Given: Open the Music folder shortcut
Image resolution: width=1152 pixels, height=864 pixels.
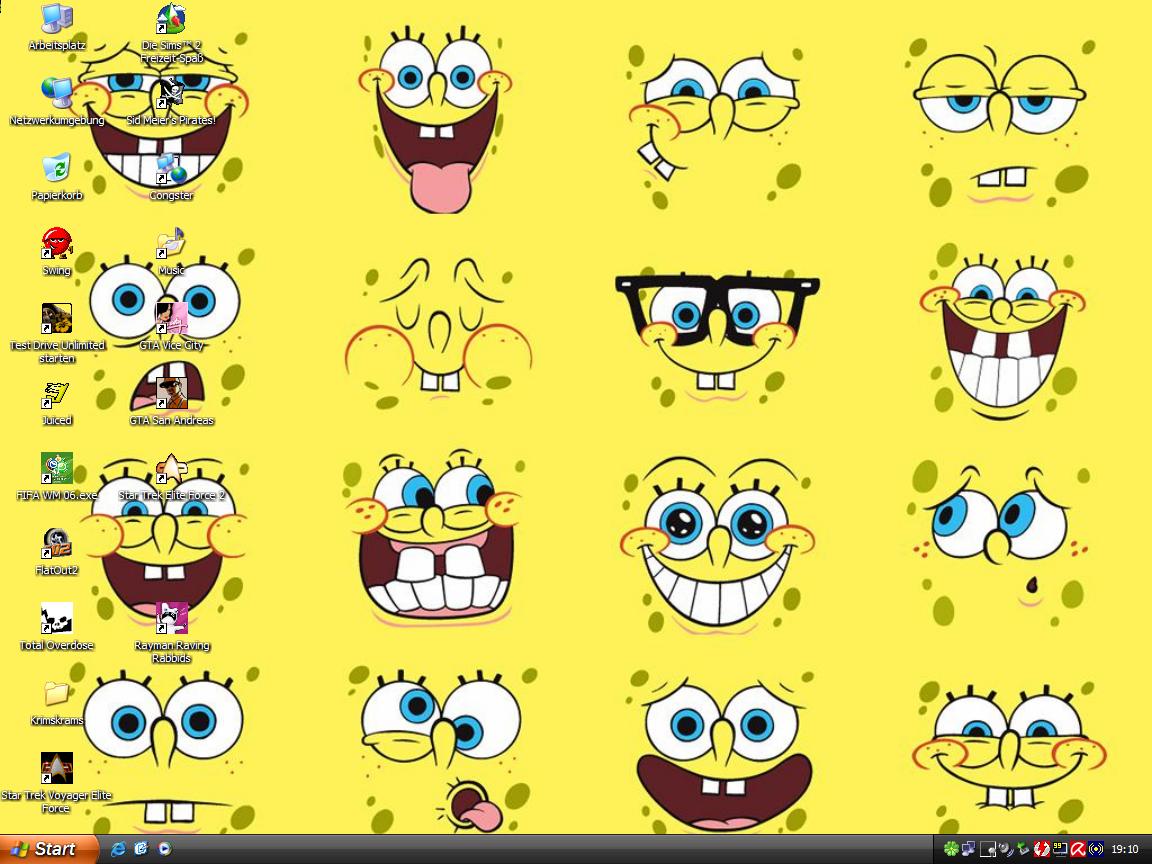Looking at the screenshot, I should tap(172, 244).
